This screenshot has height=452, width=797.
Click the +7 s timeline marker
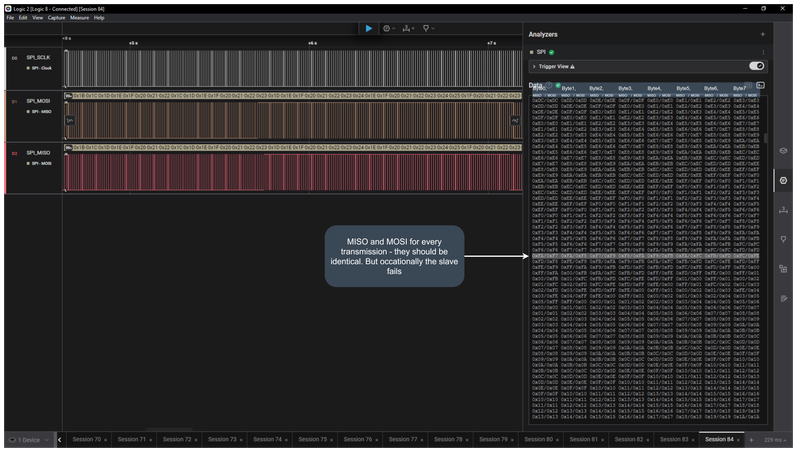click(491, 43)
